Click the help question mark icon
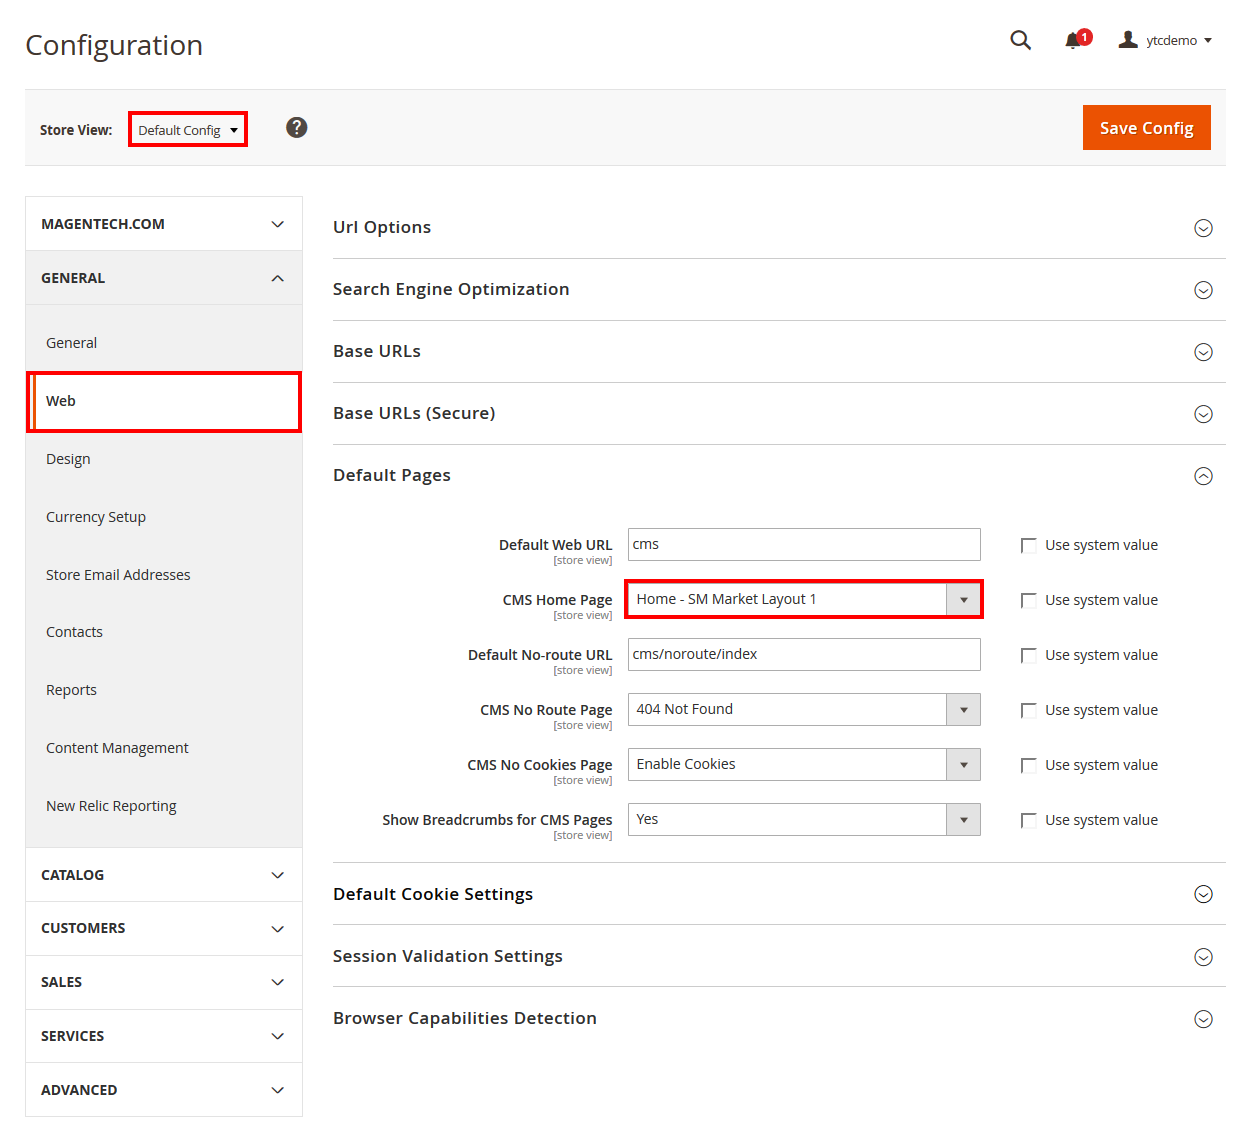 click(296, 128)
